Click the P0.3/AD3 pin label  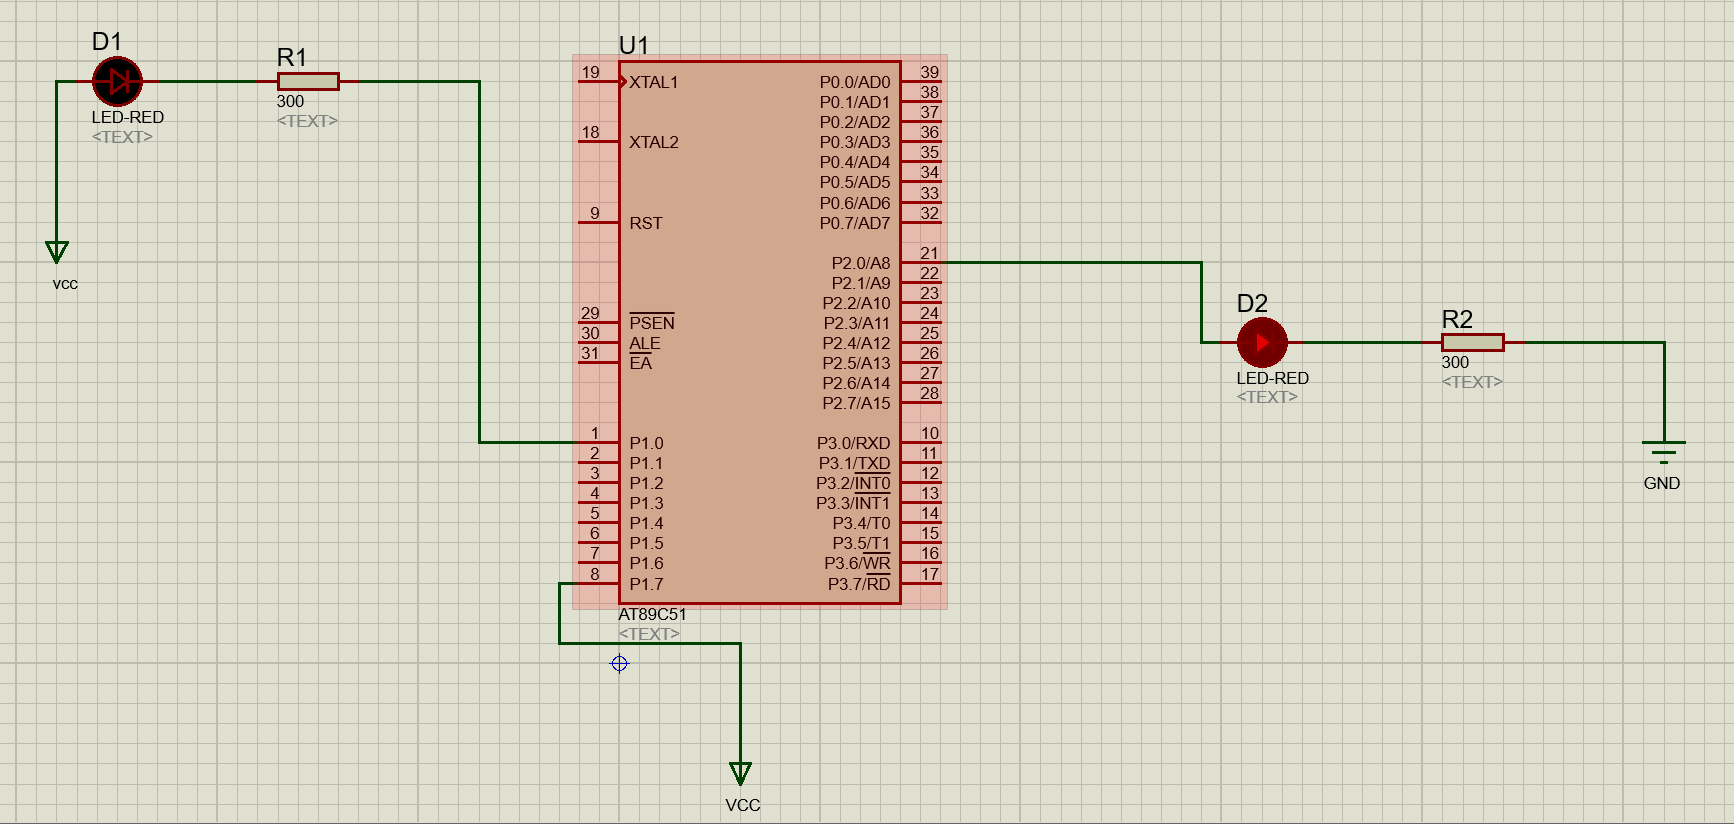coord(855,142)
